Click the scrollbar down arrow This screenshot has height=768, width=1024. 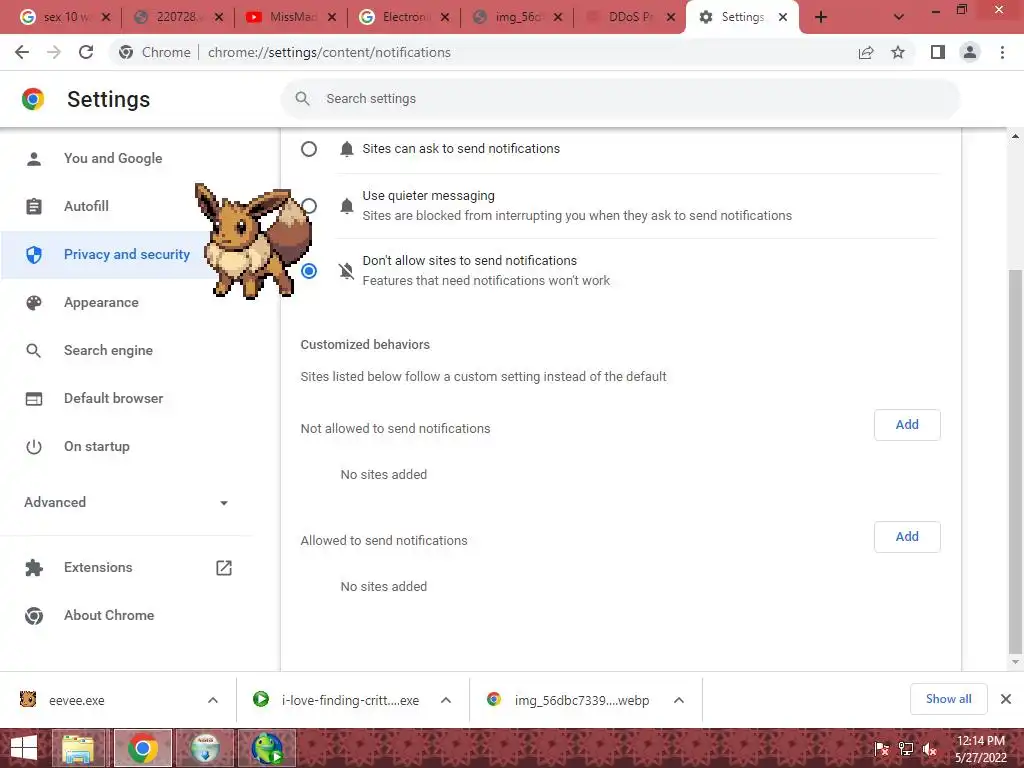point(1015,662)
